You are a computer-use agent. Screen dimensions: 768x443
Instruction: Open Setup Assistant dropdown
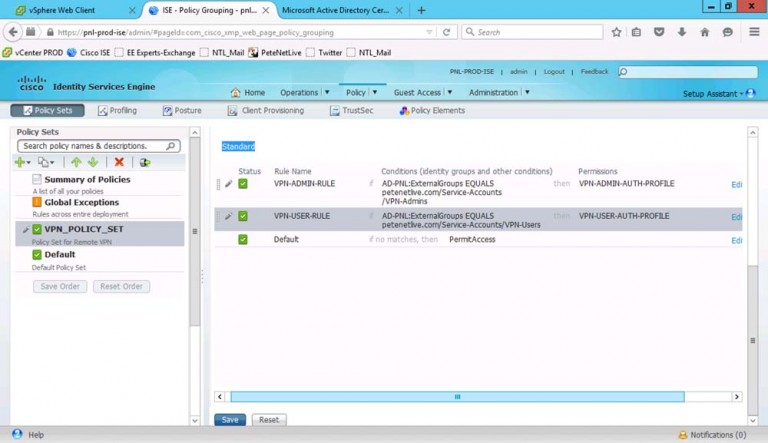pyautogui.click(x=741, y=94)
